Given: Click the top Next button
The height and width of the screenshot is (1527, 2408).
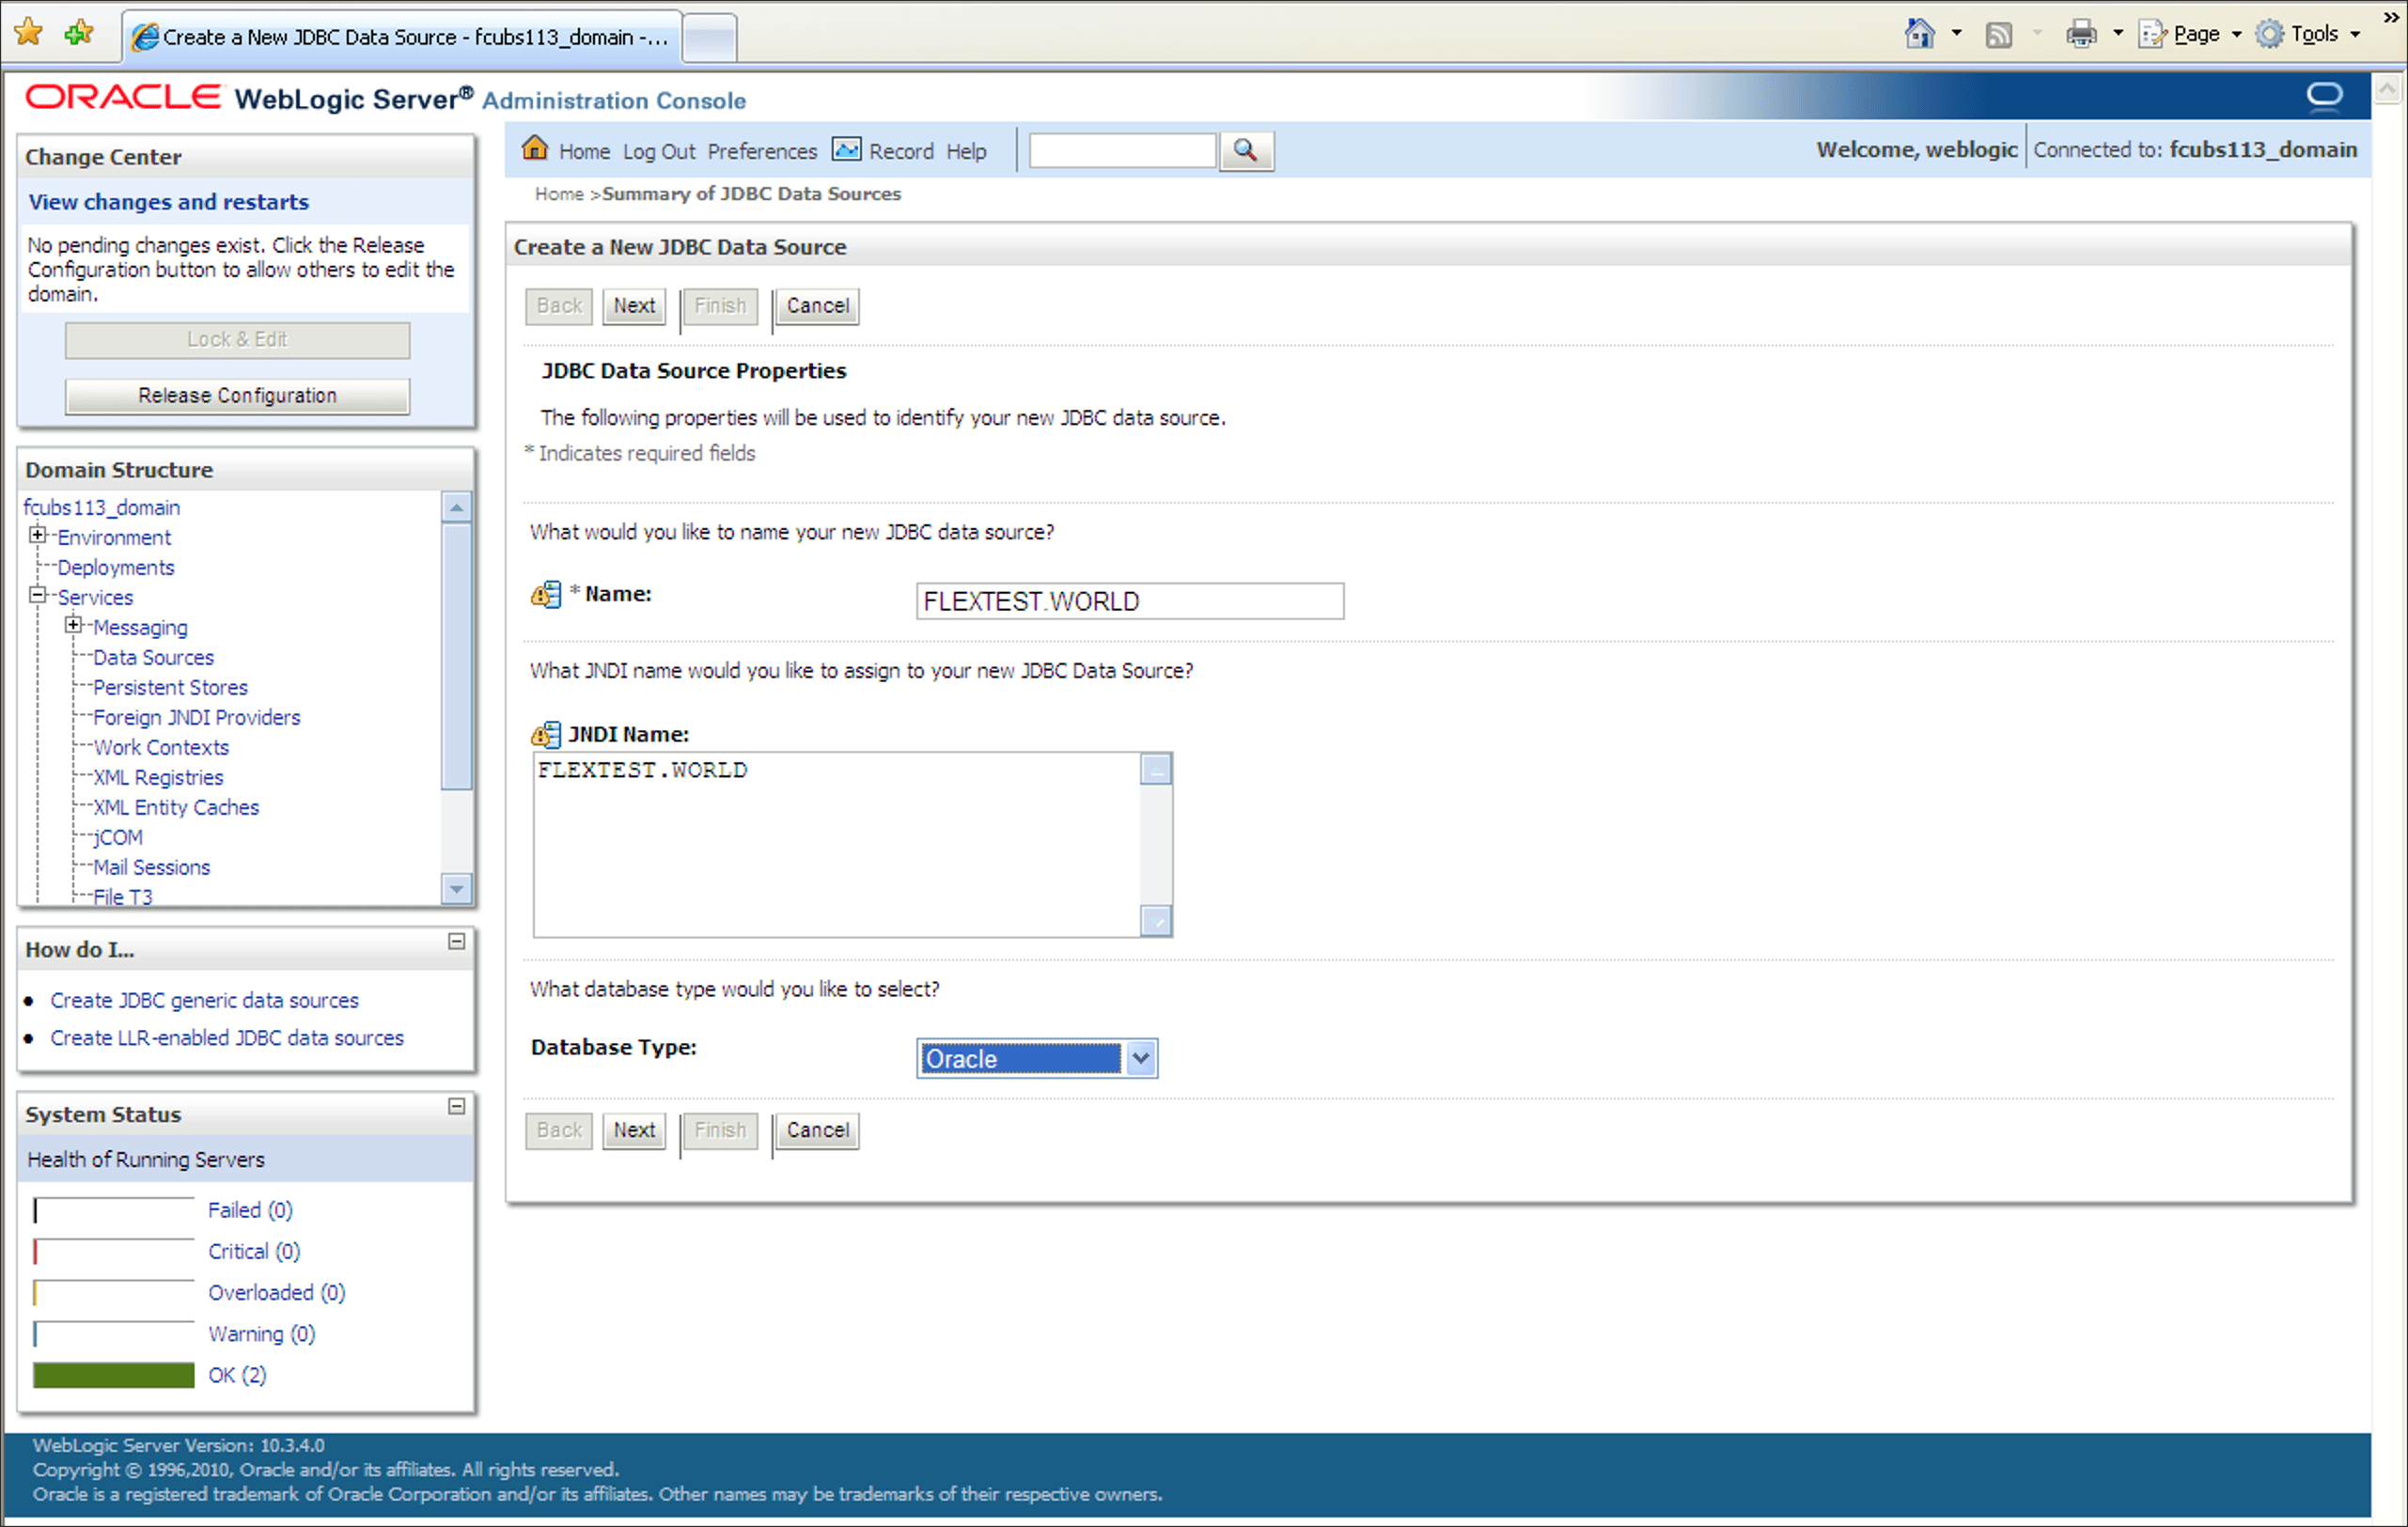Looking at the screenshot, I should point(634,306).
